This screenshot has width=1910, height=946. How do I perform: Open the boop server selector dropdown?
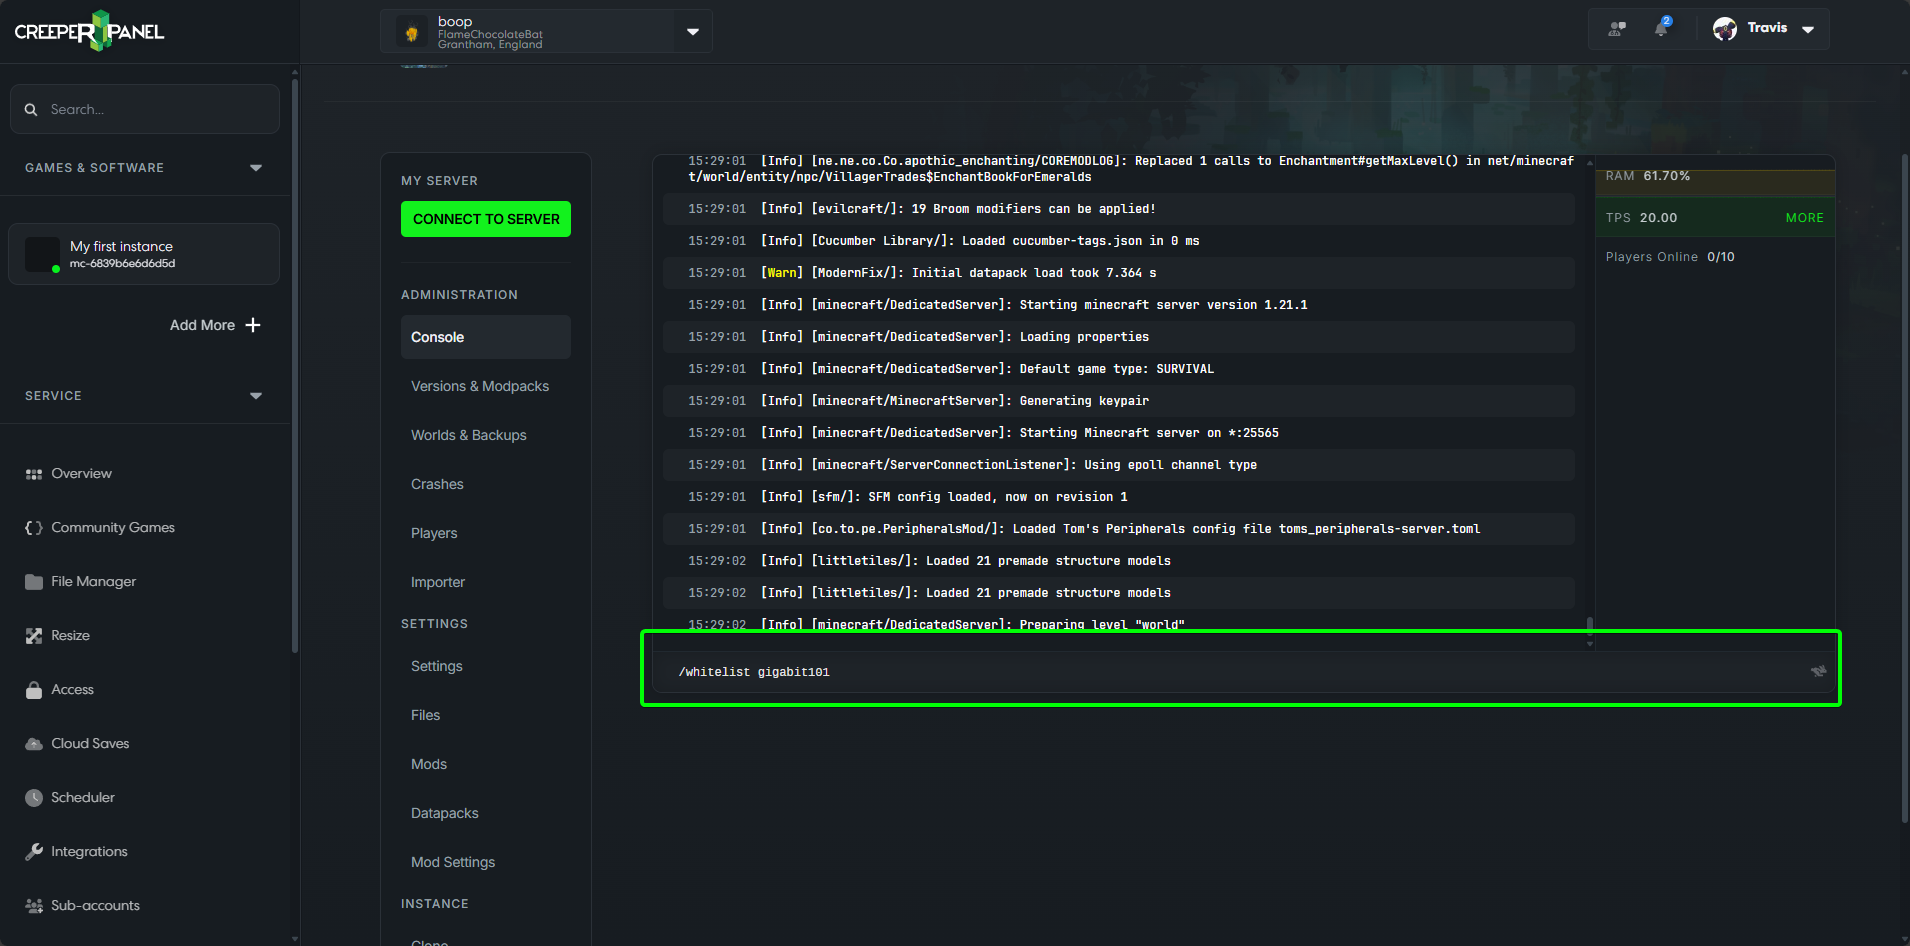(692, 31)
